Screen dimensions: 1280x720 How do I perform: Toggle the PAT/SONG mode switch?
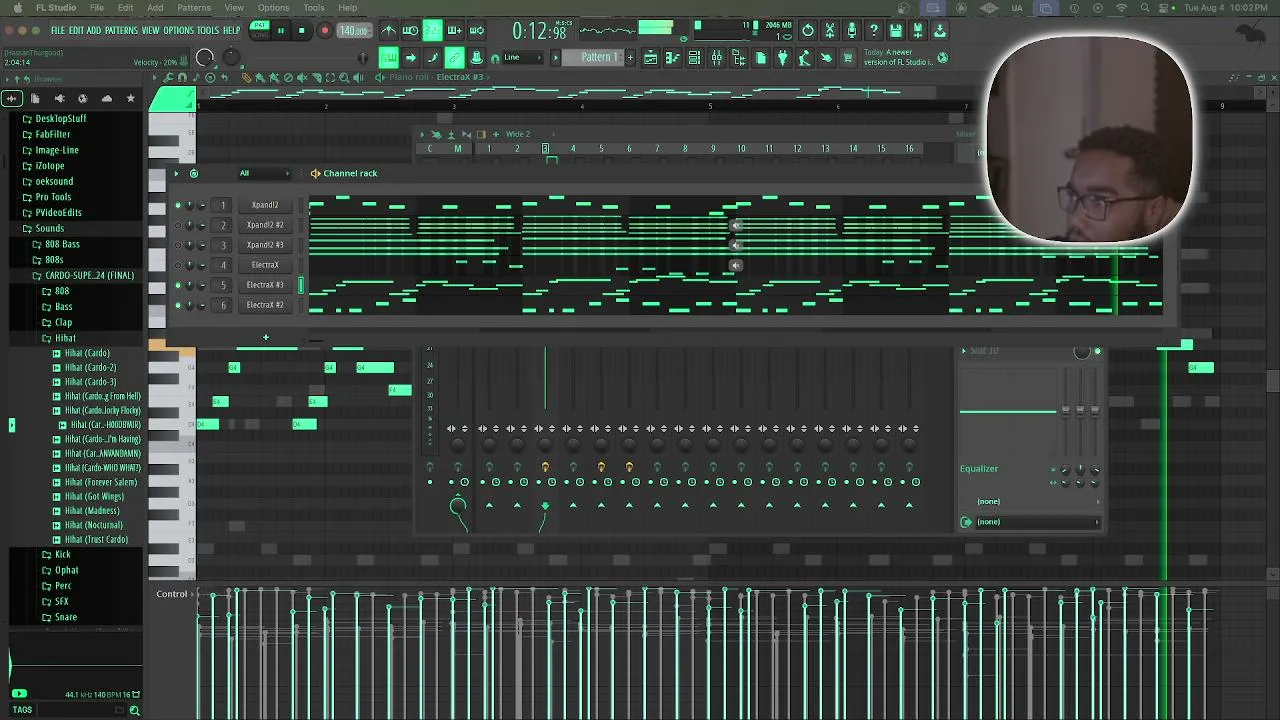(259, 29)
